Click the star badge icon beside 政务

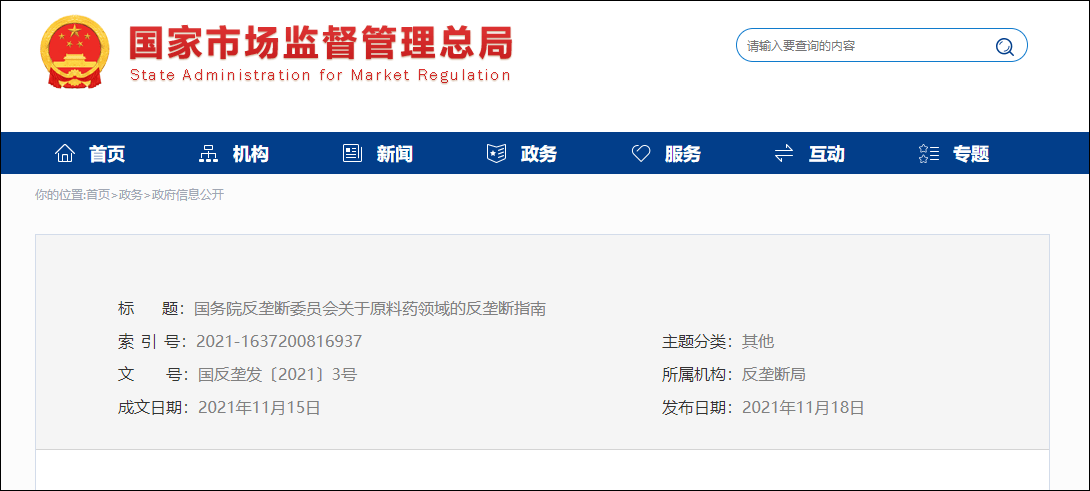[496, 154]
